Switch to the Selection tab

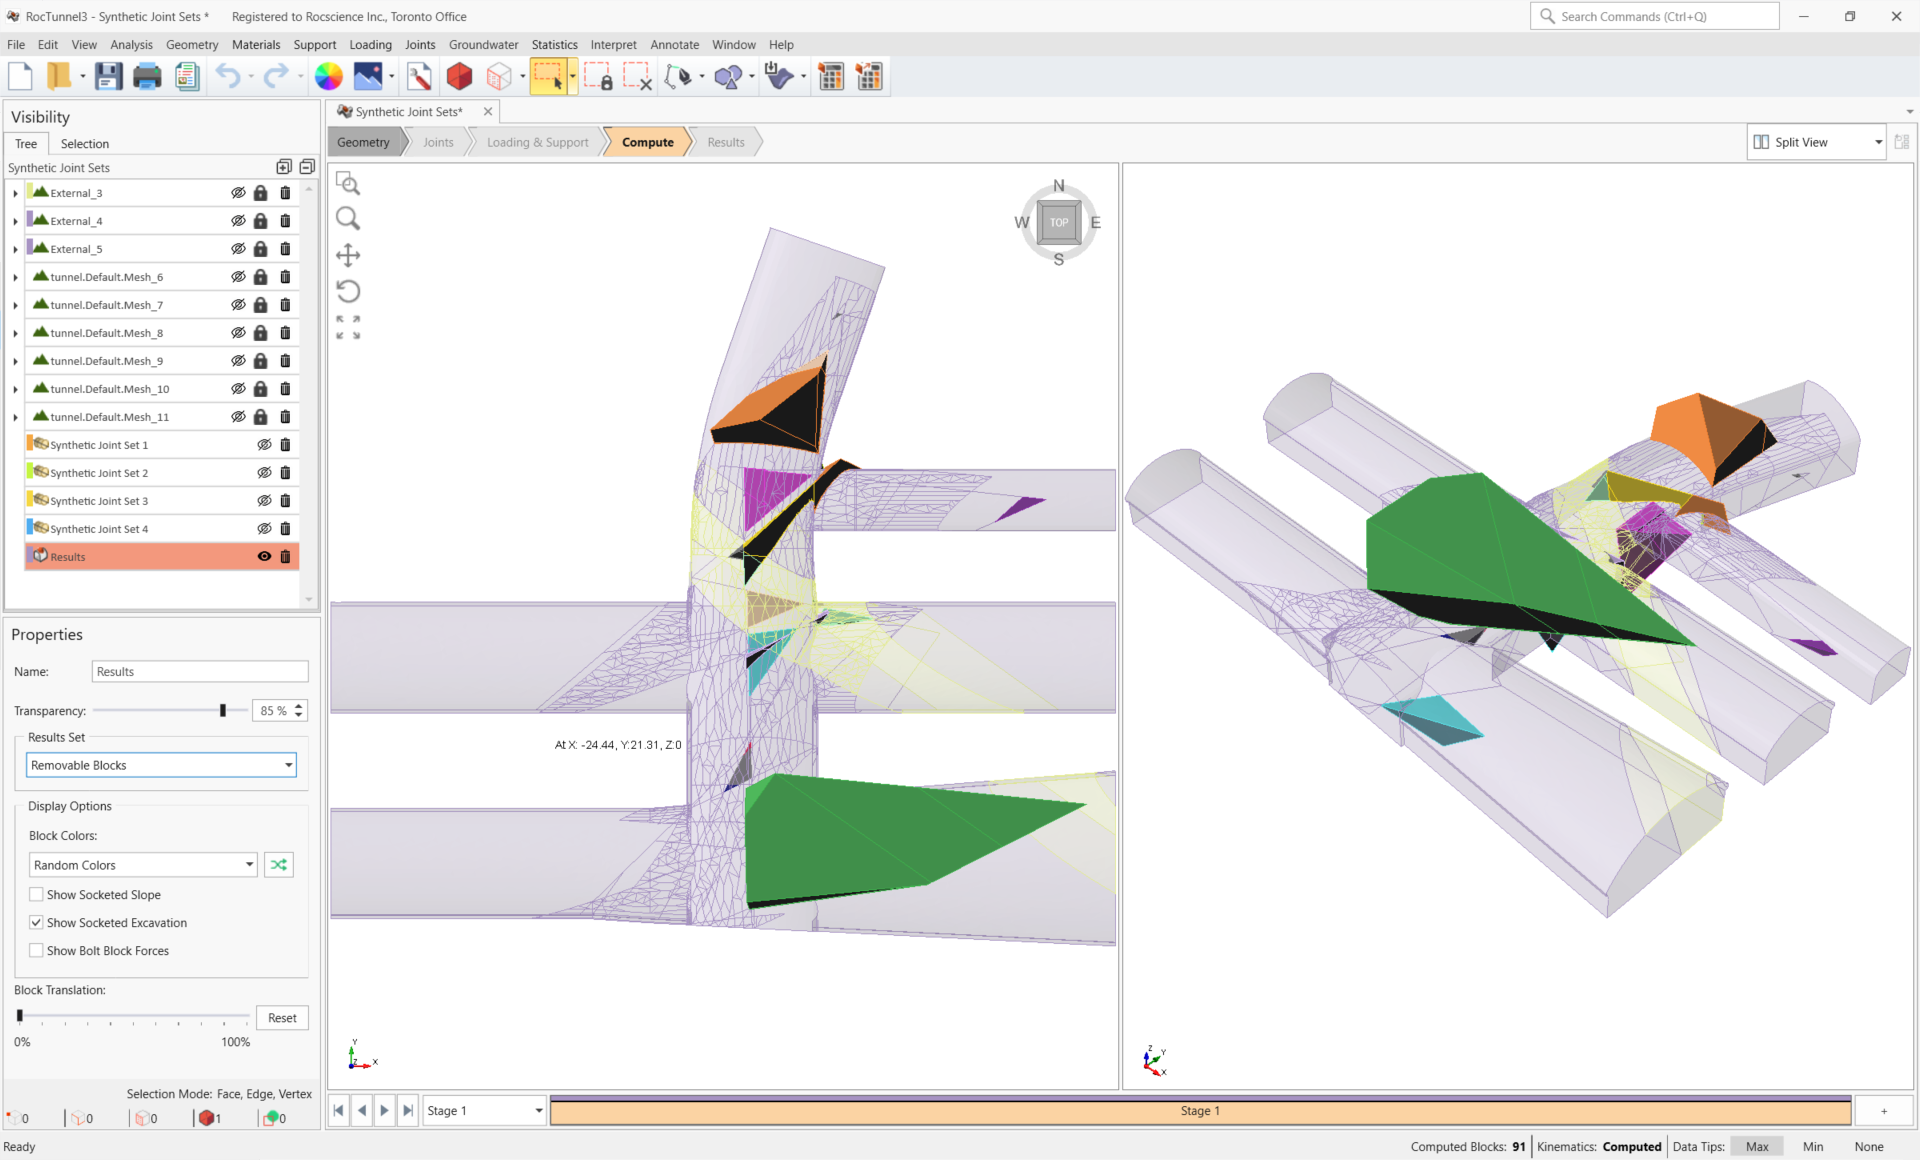(x=85, y=144)
